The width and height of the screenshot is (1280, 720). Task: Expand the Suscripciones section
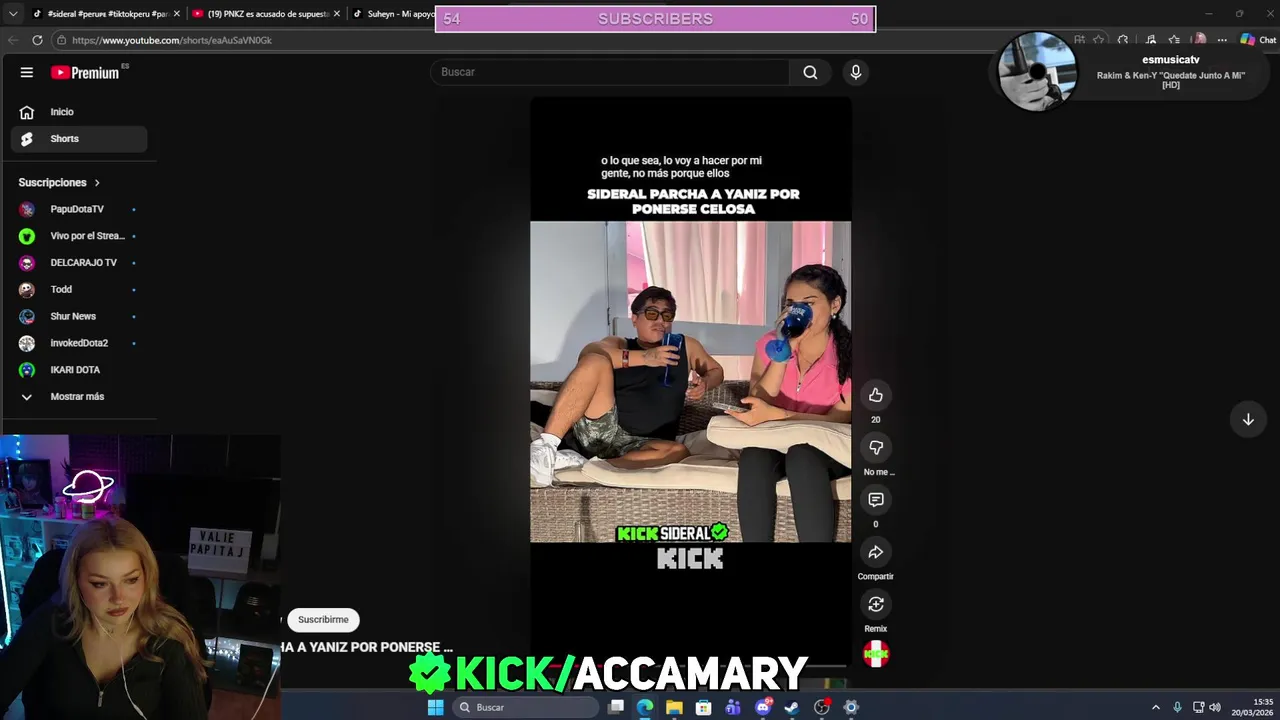[x=60, y=183]
